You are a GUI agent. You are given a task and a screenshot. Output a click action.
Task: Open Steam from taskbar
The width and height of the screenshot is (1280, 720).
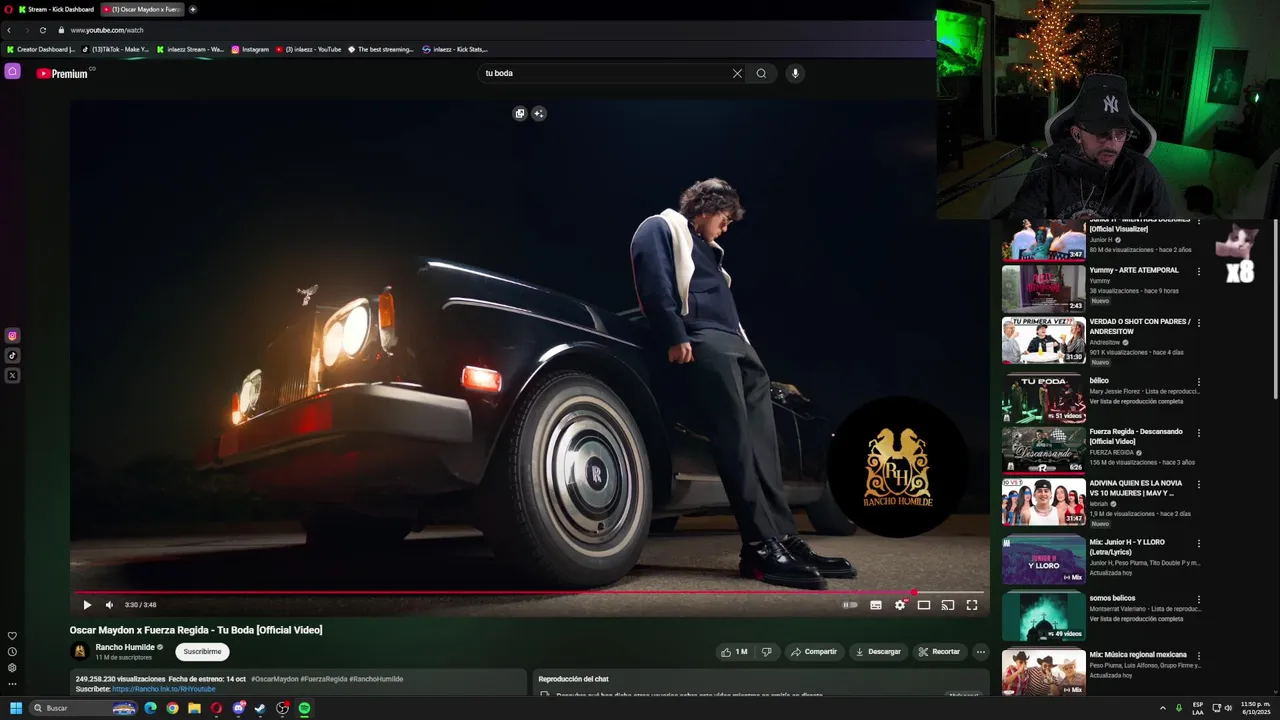coord(260,708)
